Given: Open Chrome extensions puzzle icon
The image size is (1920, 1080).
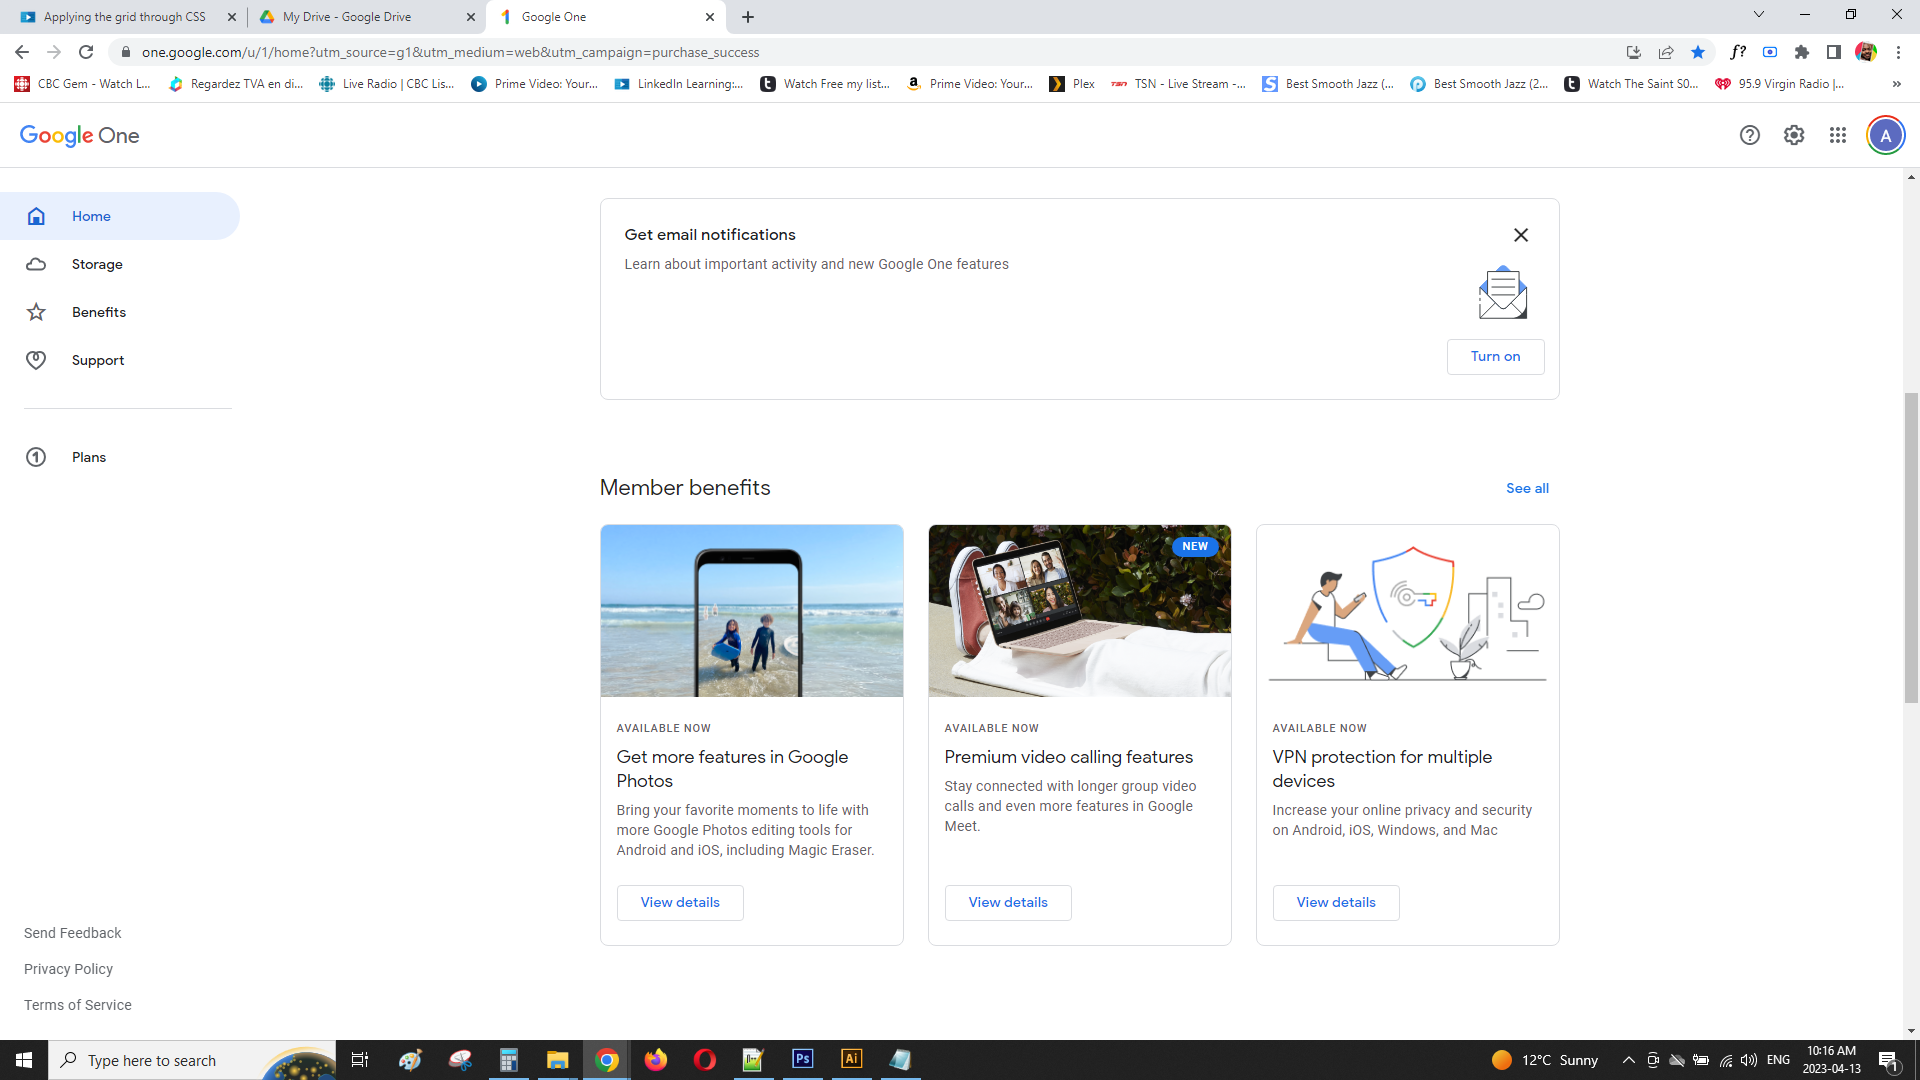Looking at the screenshot, I should coord(1802,52).
